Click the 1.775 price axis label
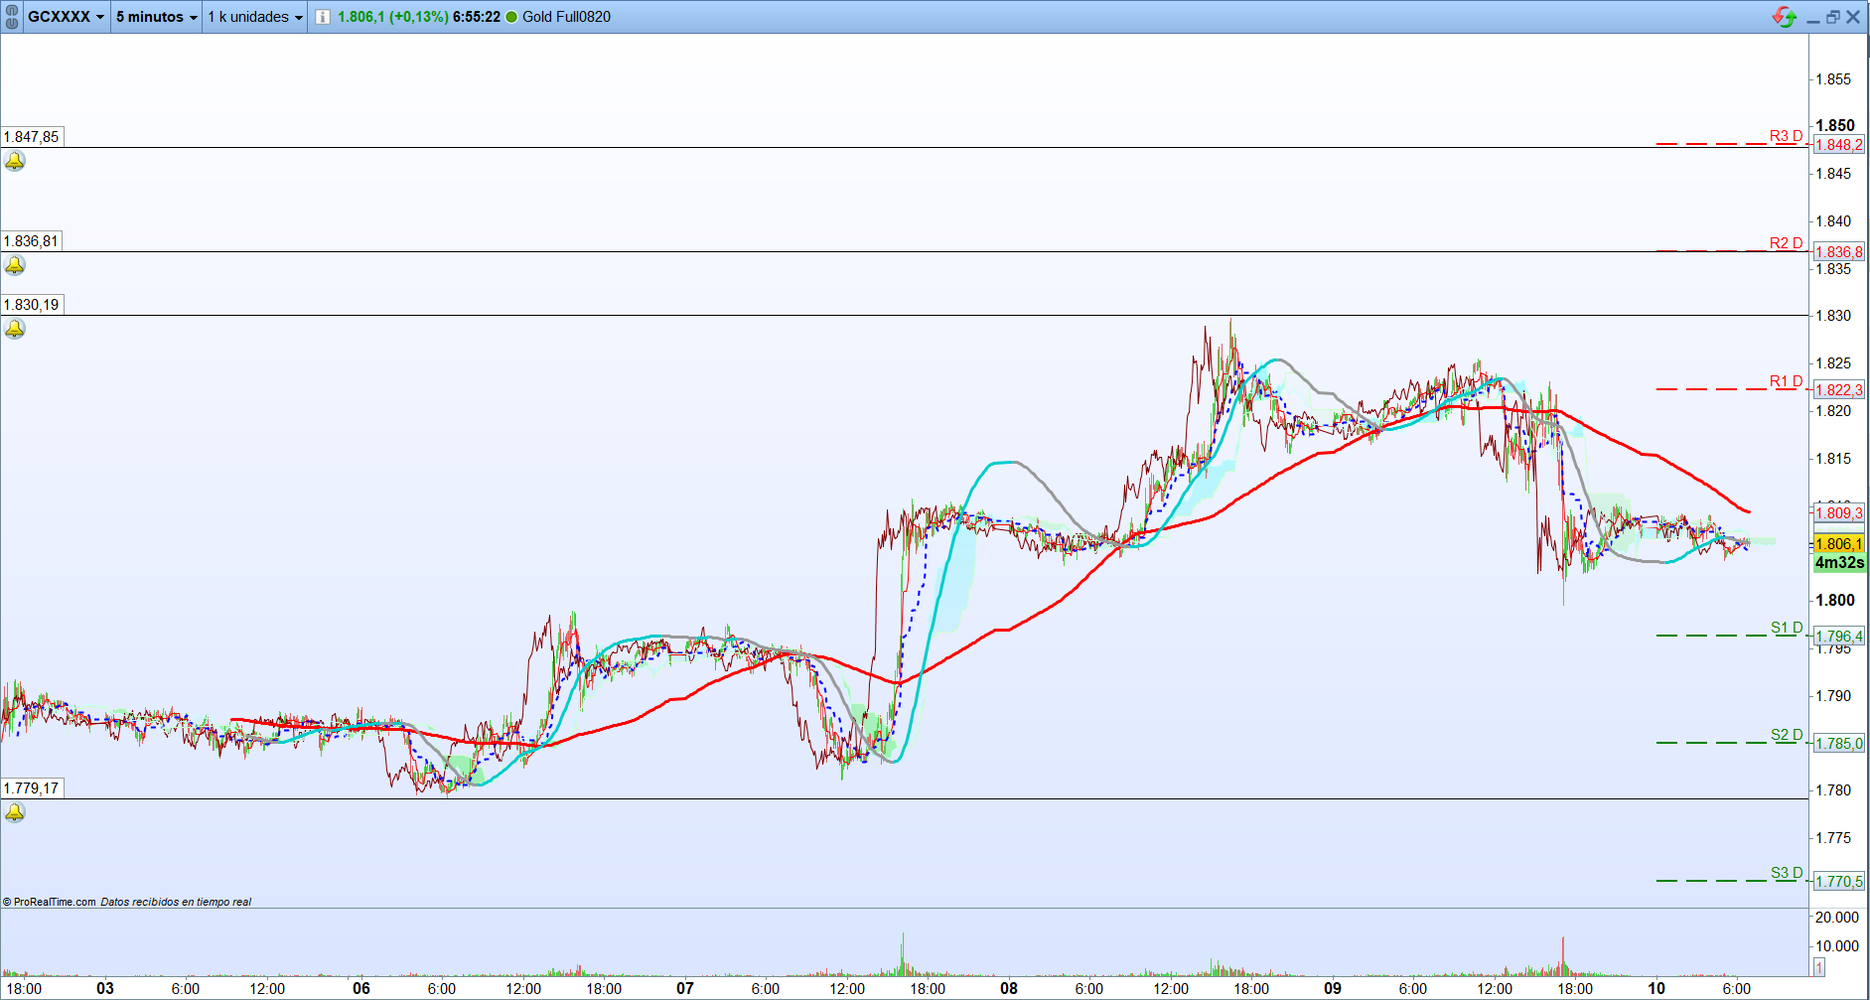1870x1000 pixels. pos(1833,838)
